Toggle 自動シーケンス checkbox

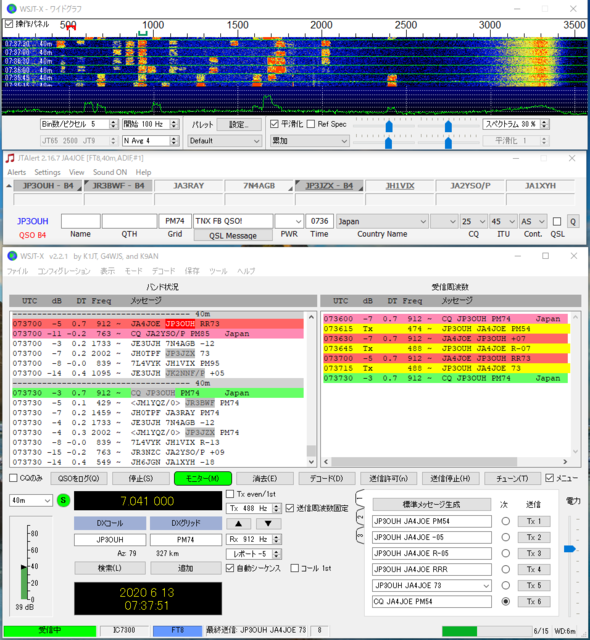tap(230, 568)
